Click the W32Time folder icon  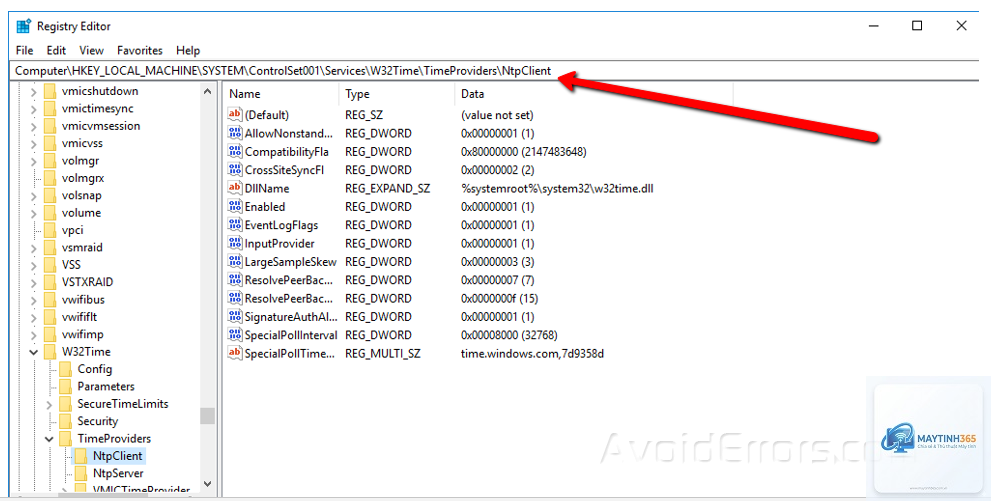[50, 352]
